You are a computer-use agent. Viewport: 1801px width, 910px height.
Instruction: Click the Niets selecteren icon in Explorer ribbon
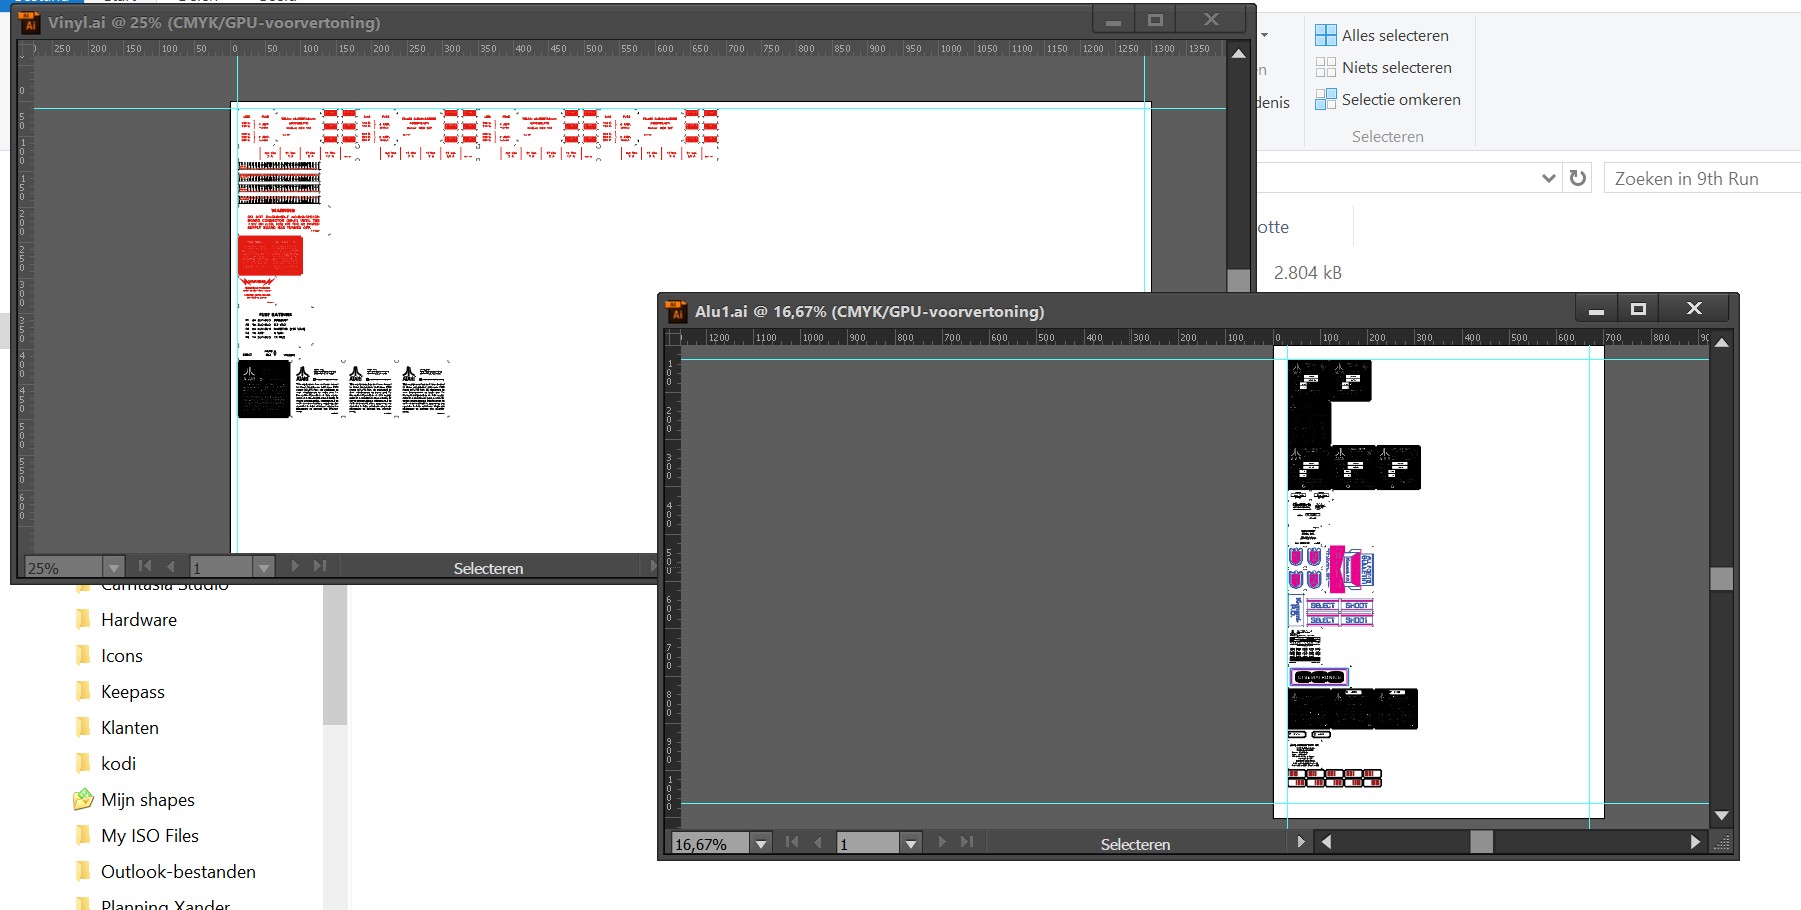(x=1325, y=67)
